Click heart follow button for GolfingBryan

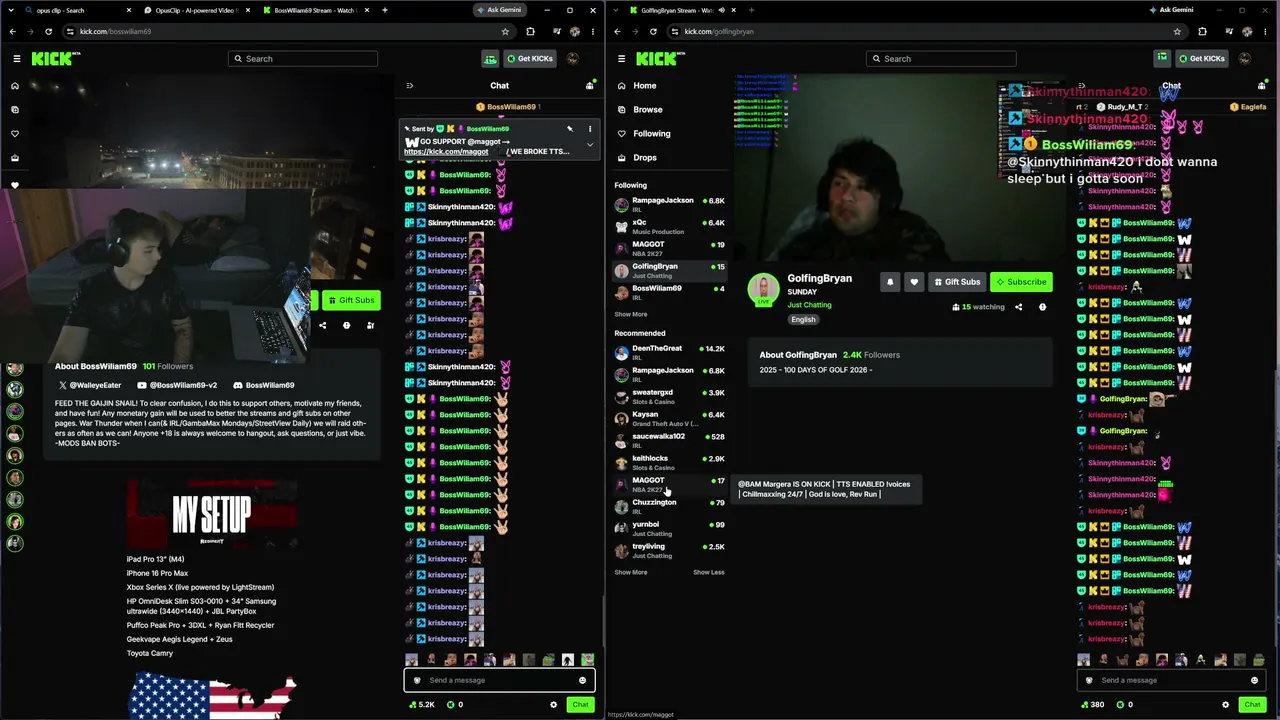click(914, 282)
